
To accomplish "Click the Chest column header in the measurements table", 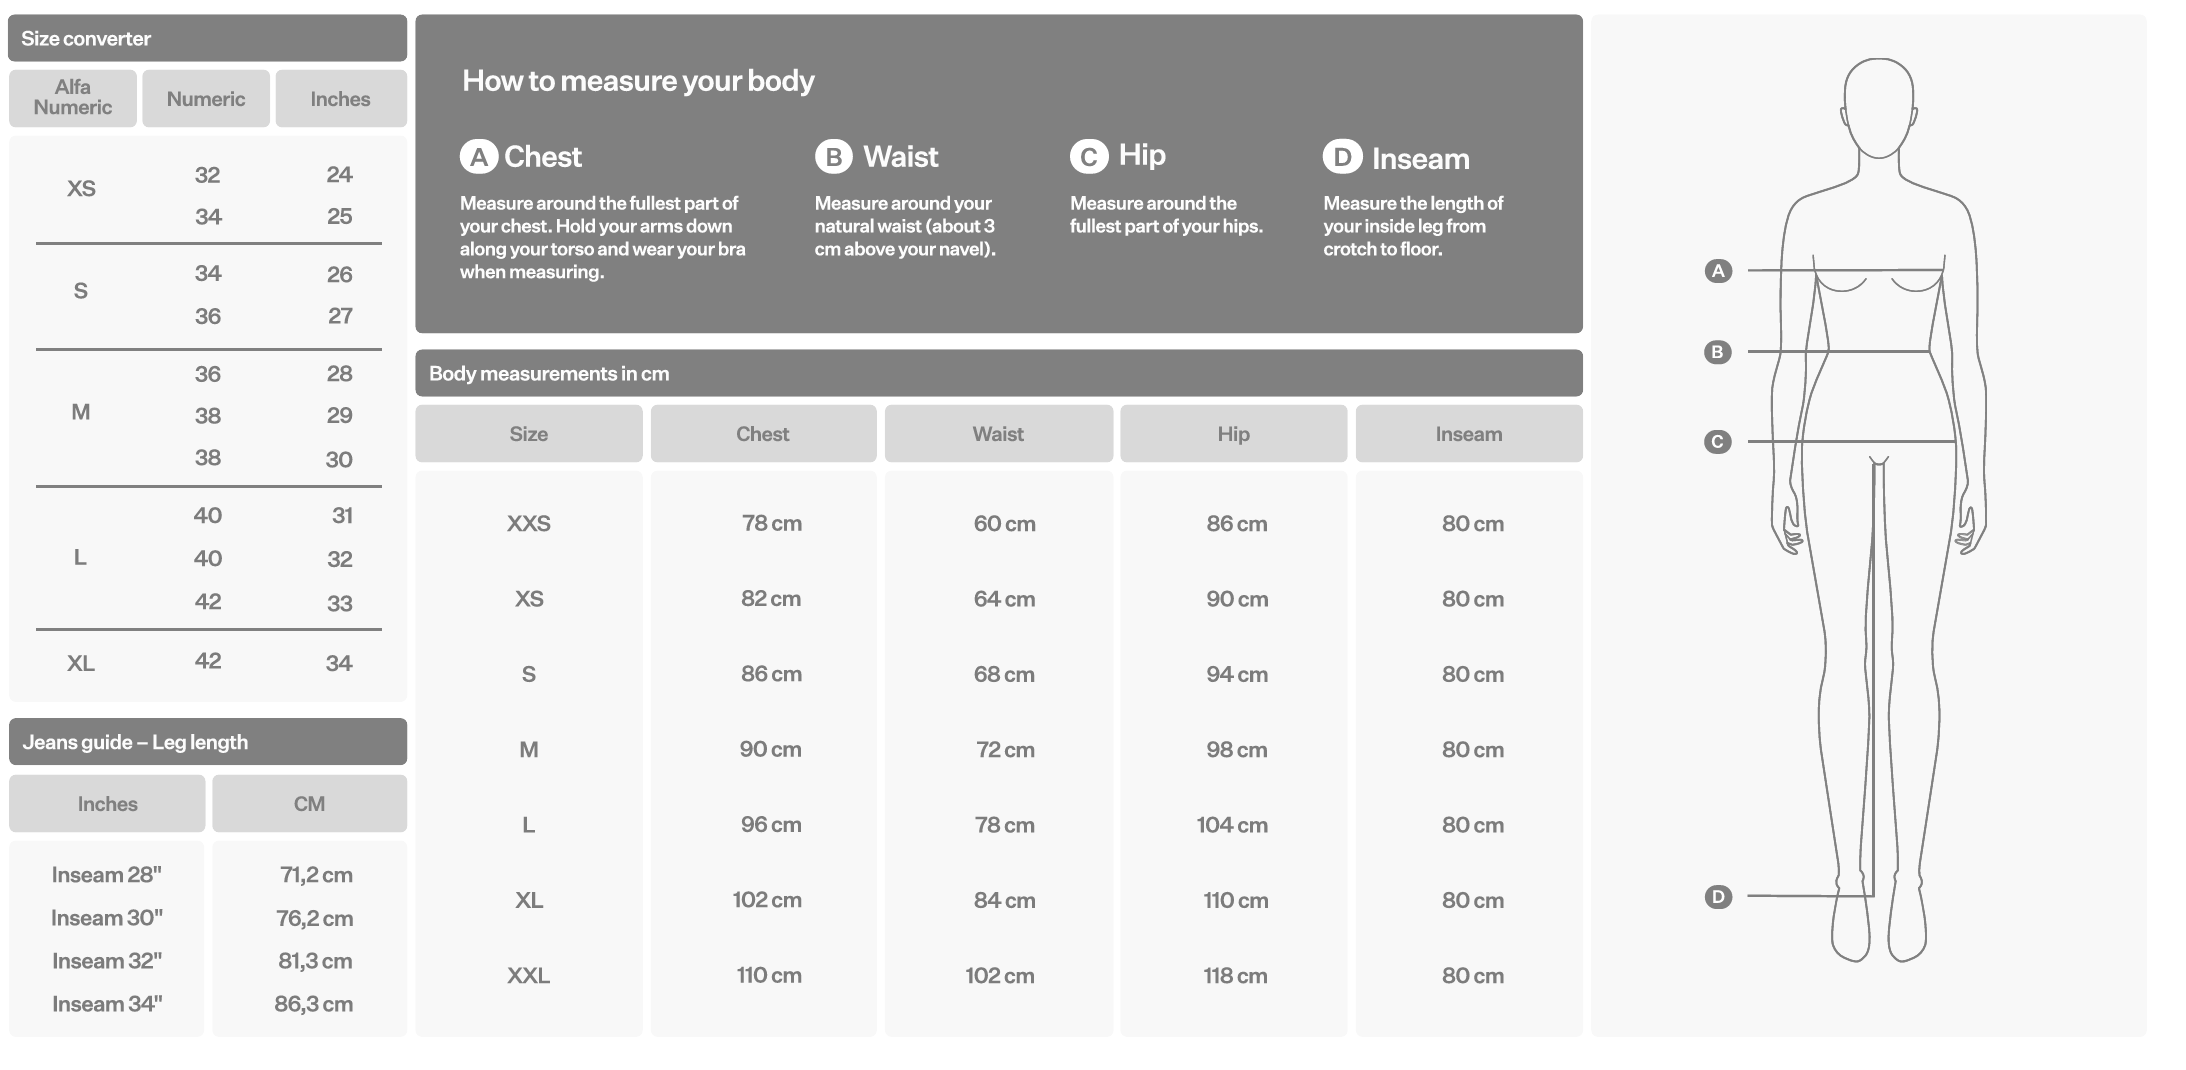I will point(763,434).
